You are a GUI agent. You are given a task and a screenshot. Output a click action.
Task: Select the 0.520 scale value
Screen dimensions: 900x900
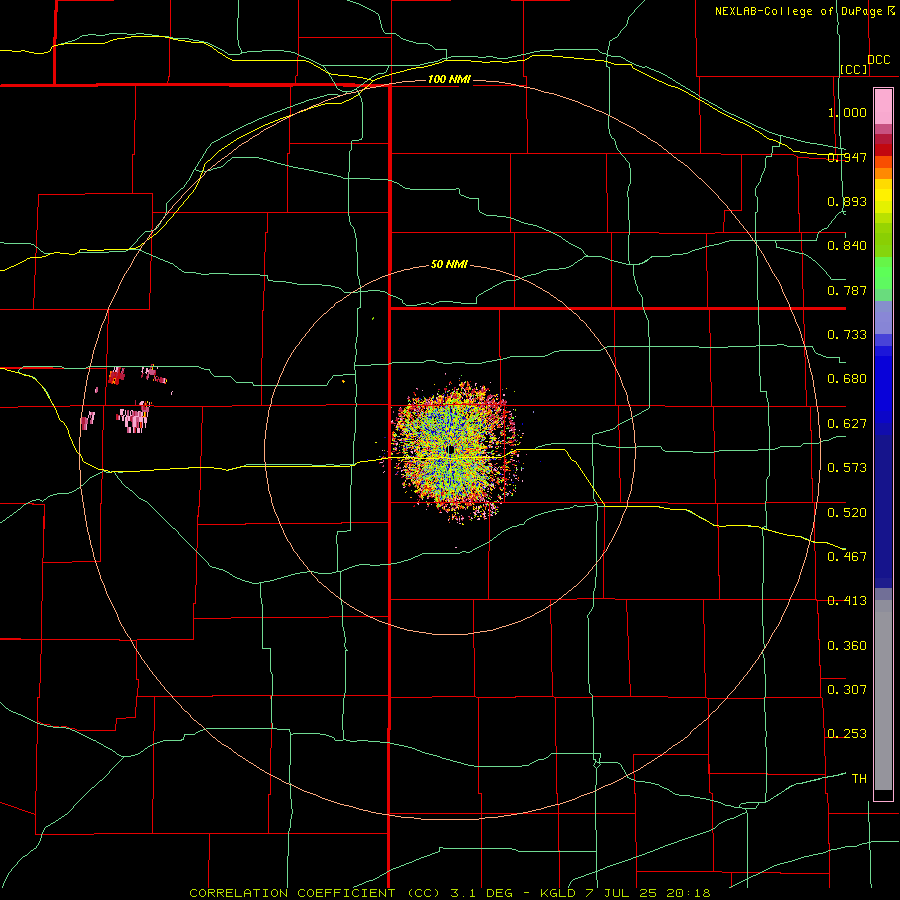point(847,513)
